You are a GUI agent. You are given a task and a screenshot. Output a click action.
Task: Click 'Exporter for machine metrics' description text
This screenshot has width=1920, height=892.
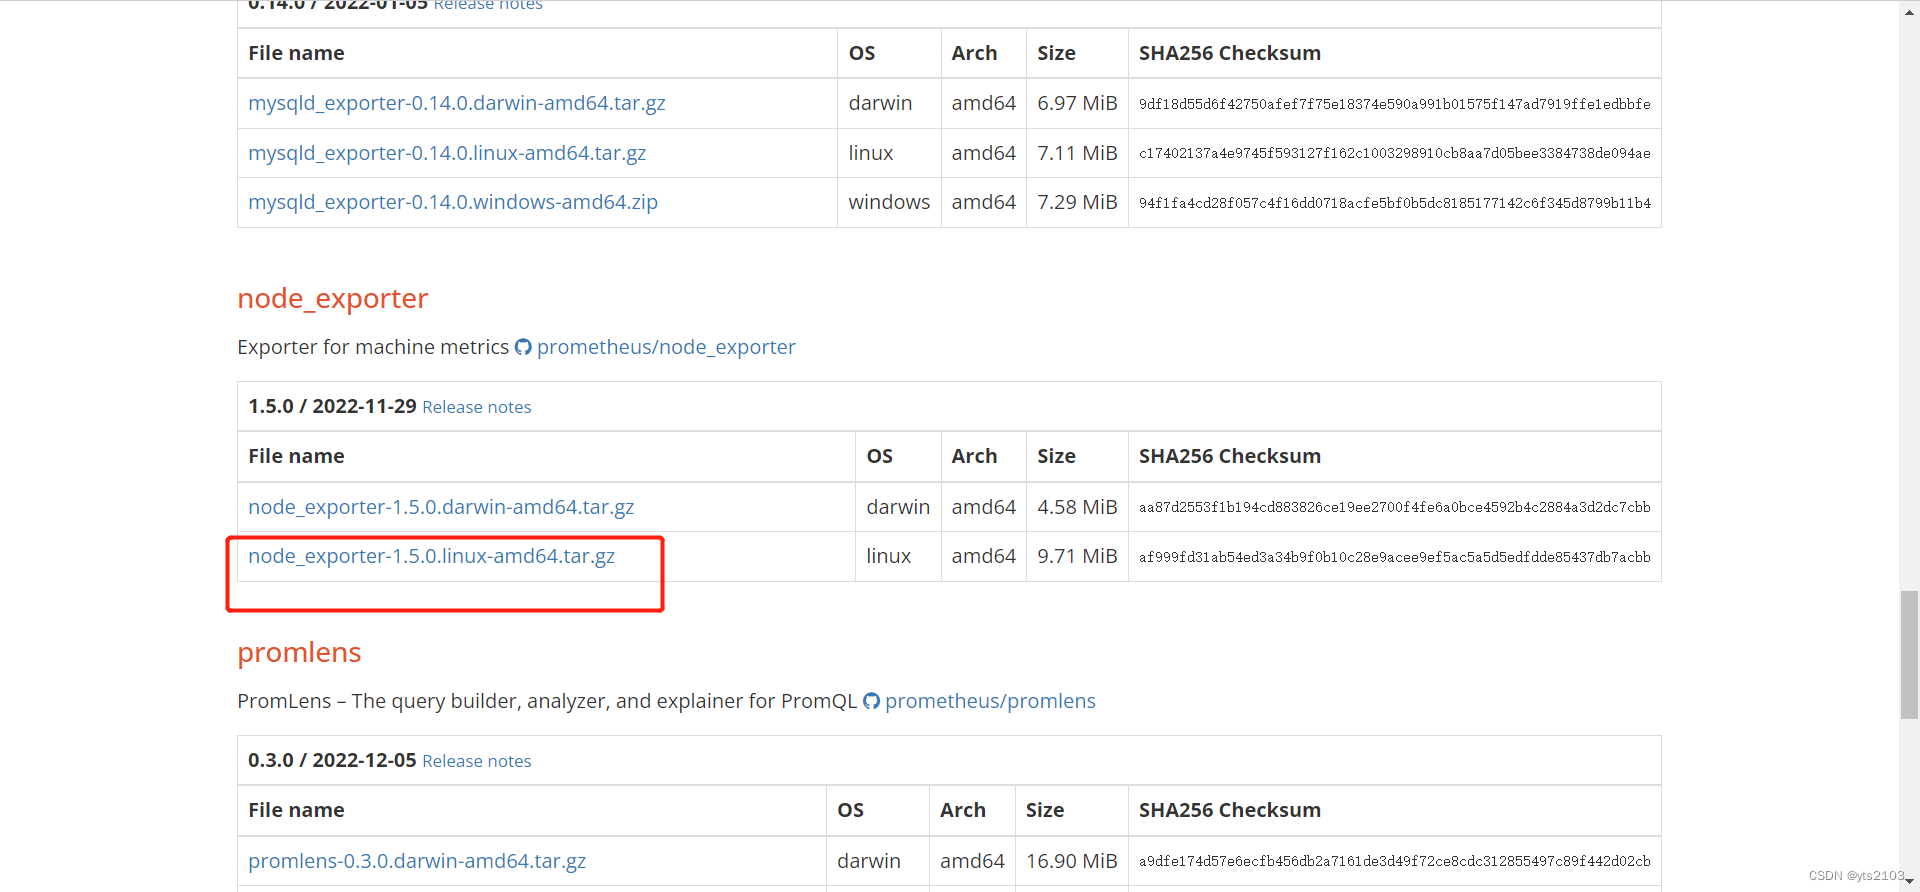[x=373, y=347]
